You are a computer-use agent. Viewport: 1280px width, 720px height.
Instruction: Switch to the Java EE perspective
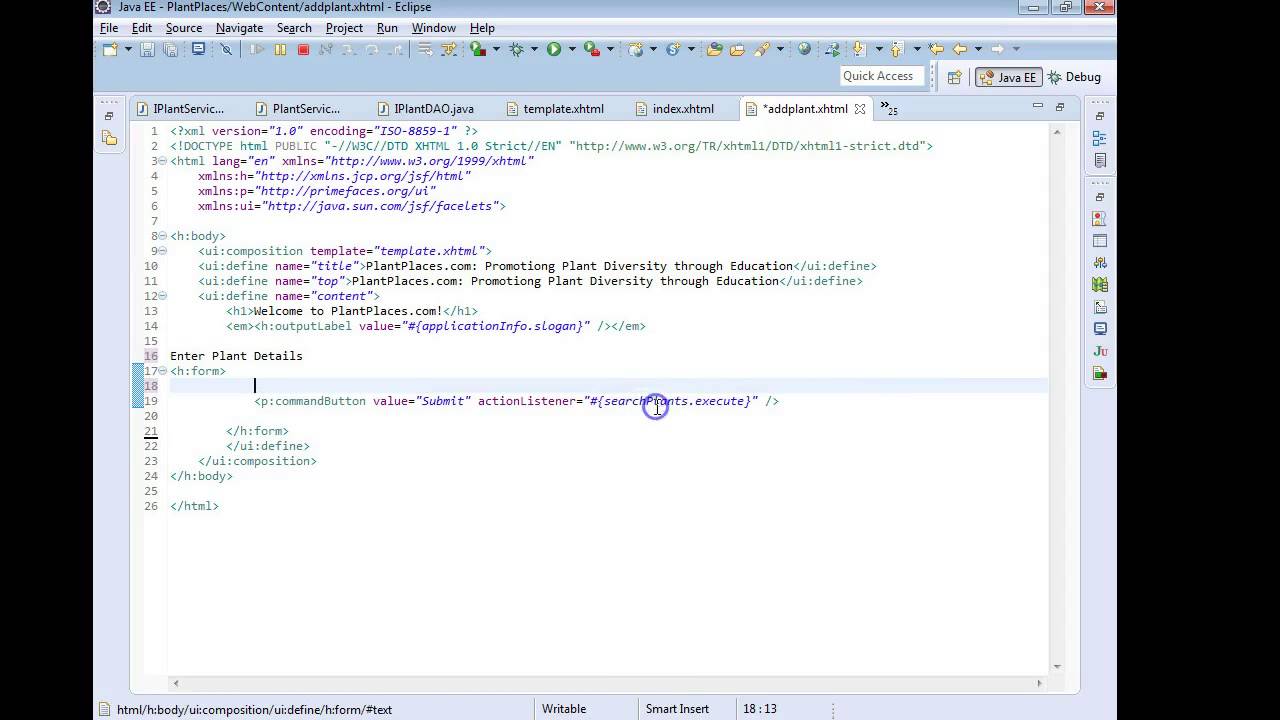click(1008, 77)
